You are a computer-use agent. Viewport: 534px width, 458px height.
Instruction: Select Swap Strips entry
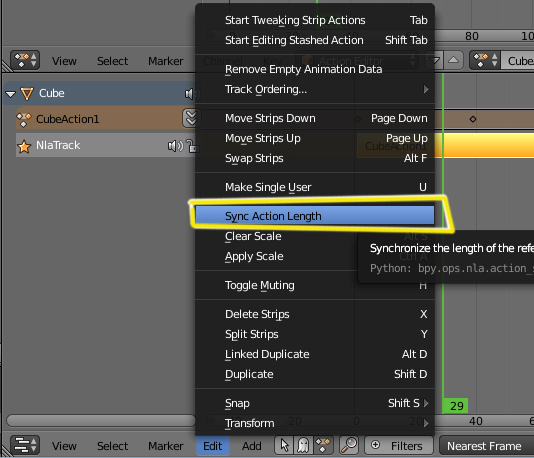[x=315, y=158]
